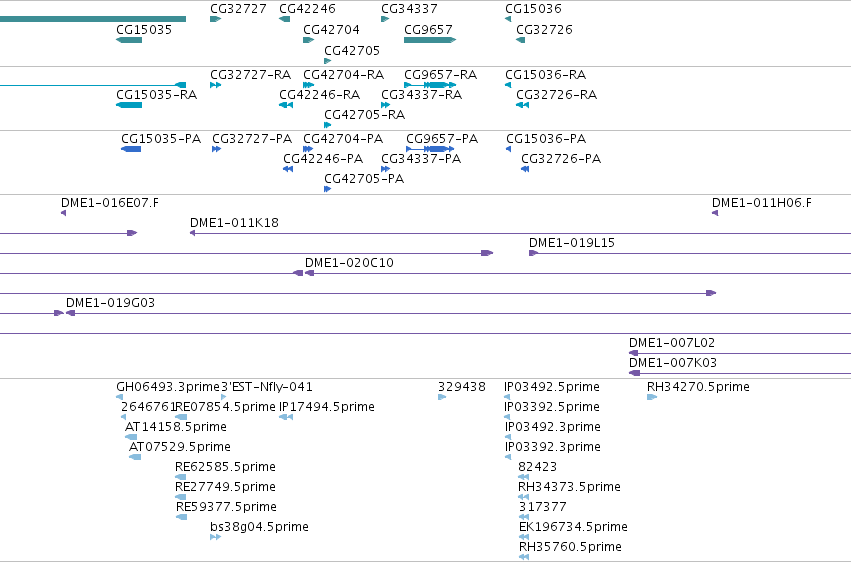Click the RE62585.5prime EST label
Image resolution: width=851 pixels, height=562 pixels.
[225, 467]
